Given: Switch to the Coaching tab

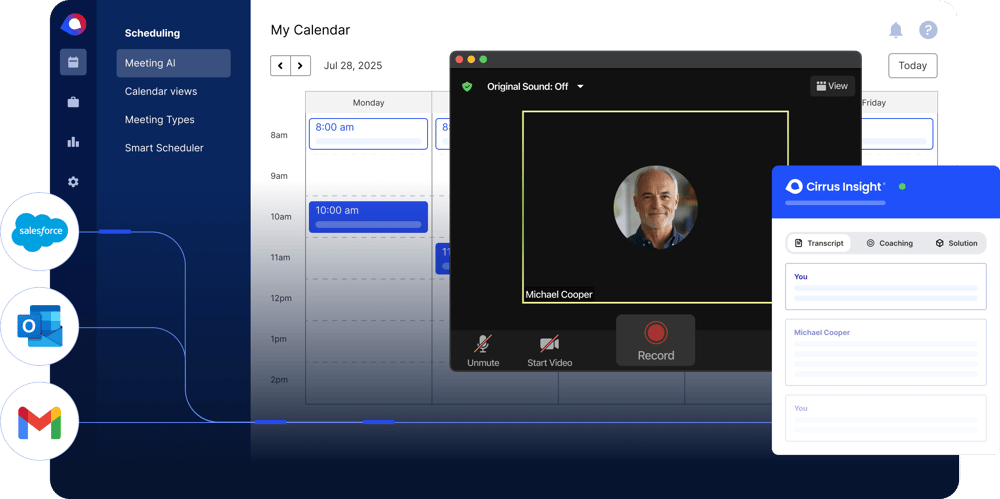Looking at the screenshot, I should (889, 243).
